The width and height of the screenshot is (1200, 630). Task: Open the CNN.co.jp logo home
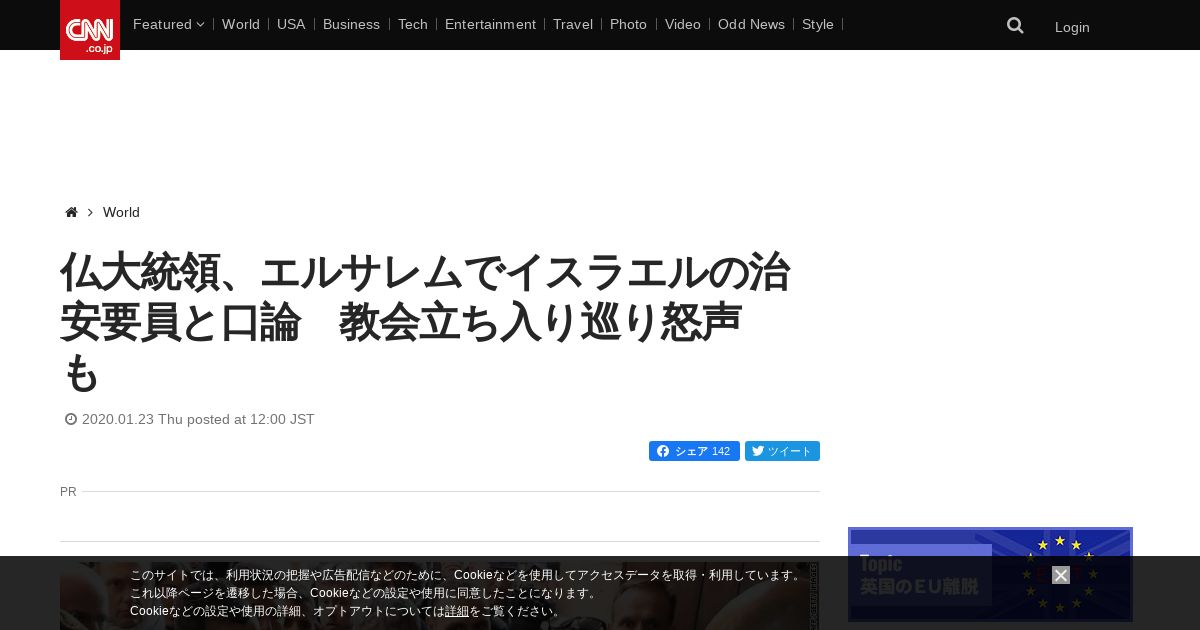pyautogui.click(x=90, y=30)
